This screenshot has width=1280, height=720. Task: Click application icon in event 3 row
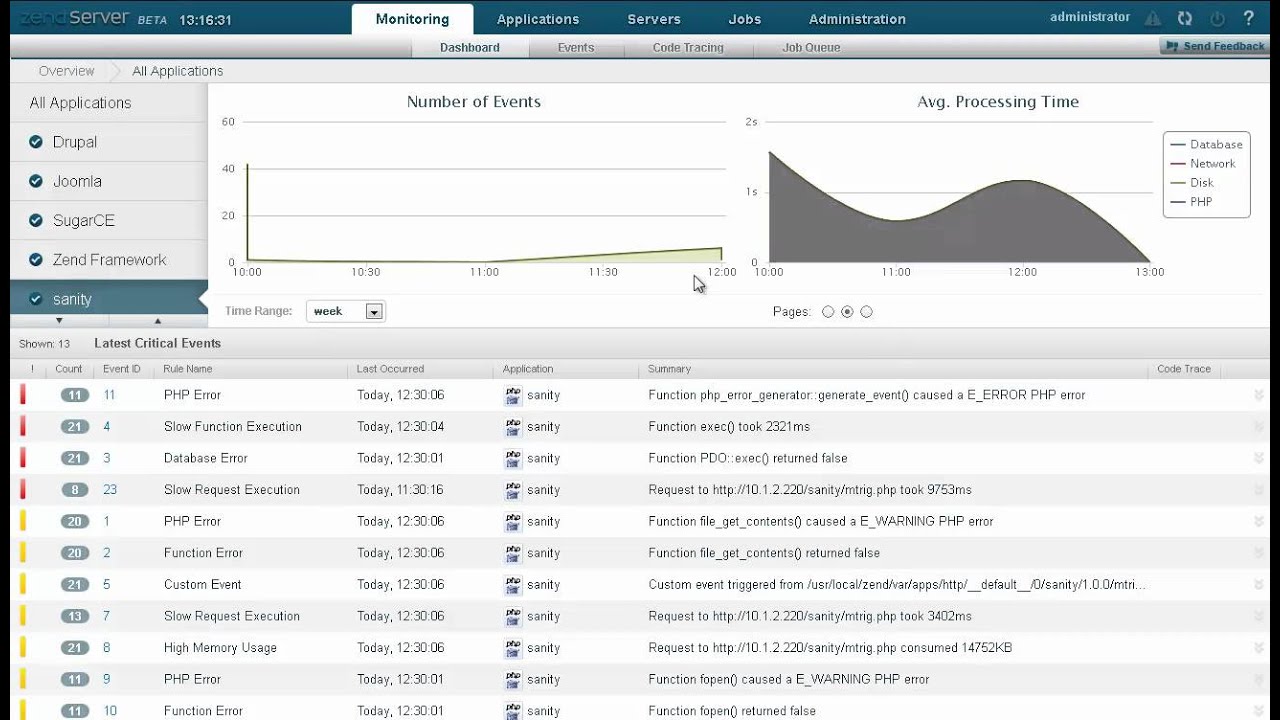click(513, 458)
